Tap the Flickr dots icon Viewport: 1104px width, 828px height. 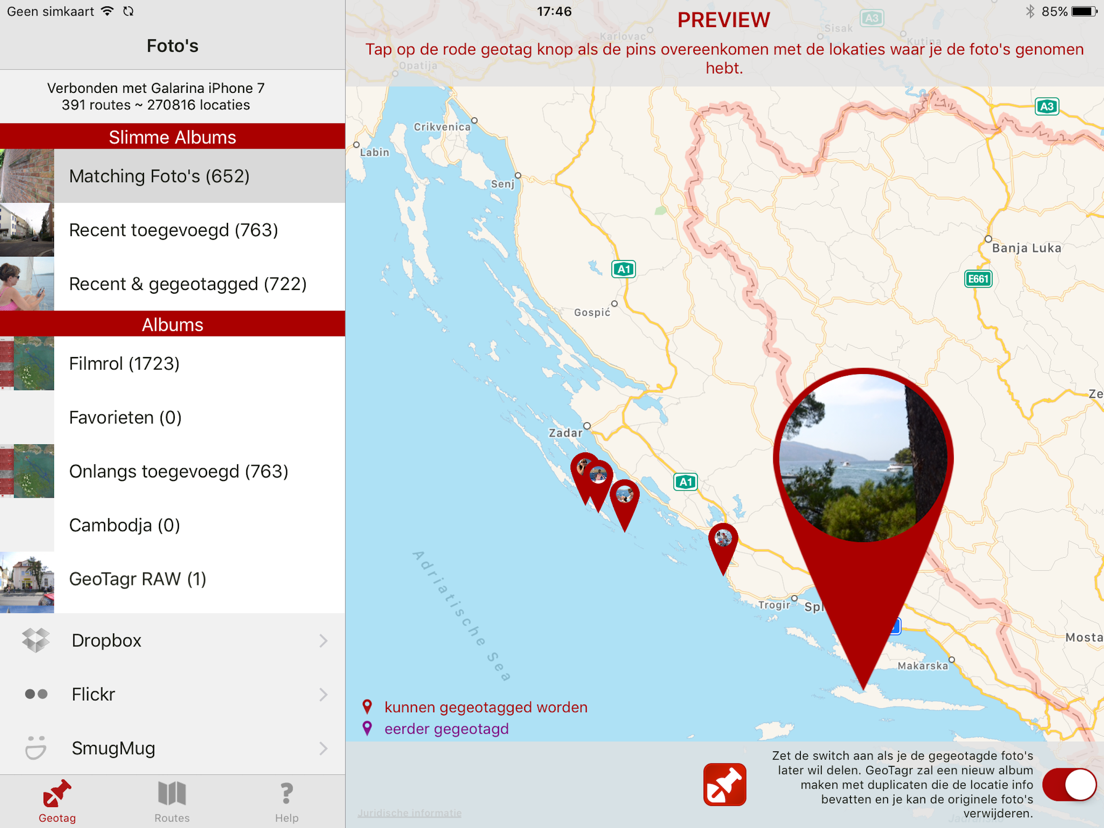point(36,694)
